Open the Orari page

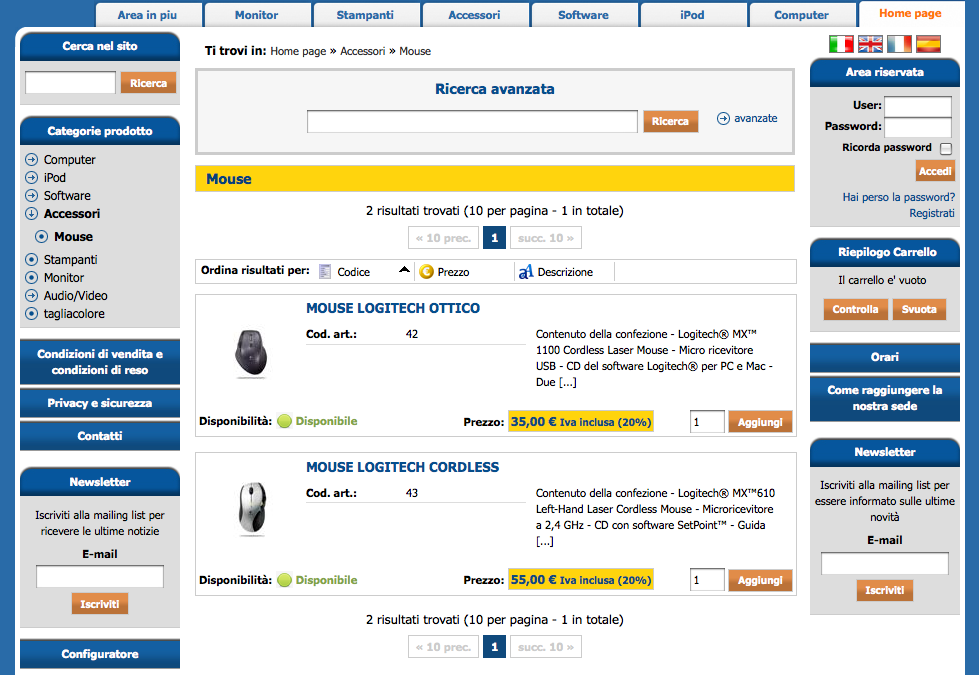[x=885, y=357]
